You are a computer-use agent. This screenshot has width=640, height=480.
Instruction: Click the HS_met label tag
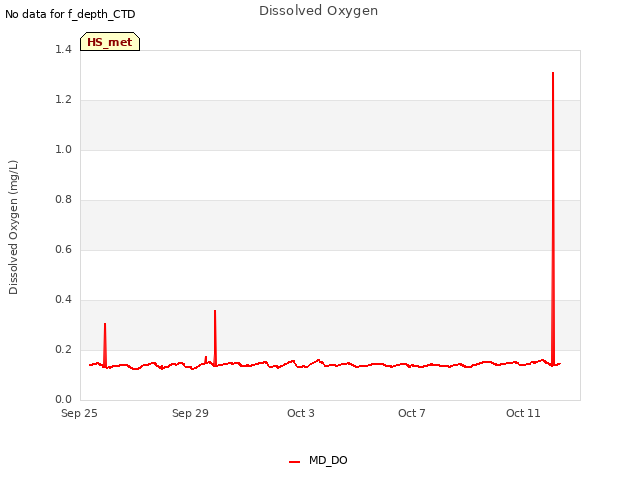[110, 42]
